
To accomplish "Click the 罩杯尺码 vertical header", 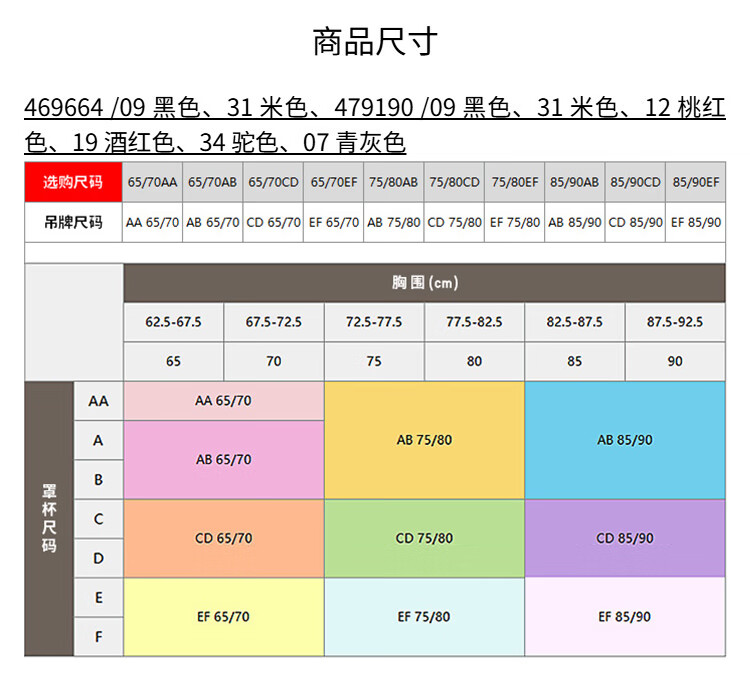I will pyautogui.click(x=49, y=518).
